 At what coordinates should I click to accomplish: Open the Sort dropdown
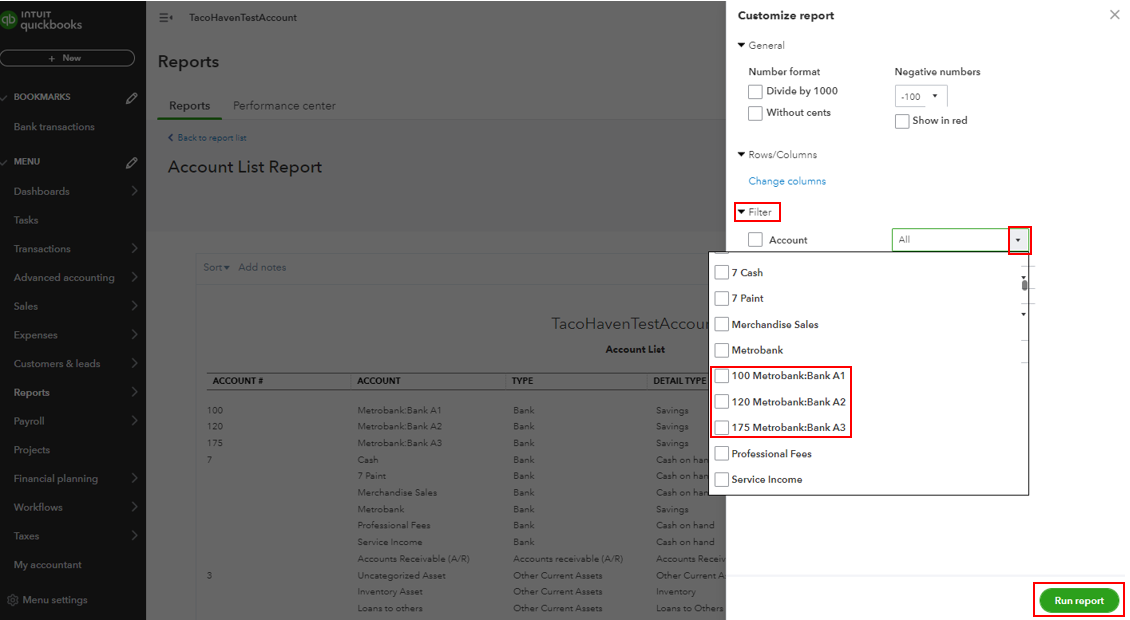(x=216, y=267)
